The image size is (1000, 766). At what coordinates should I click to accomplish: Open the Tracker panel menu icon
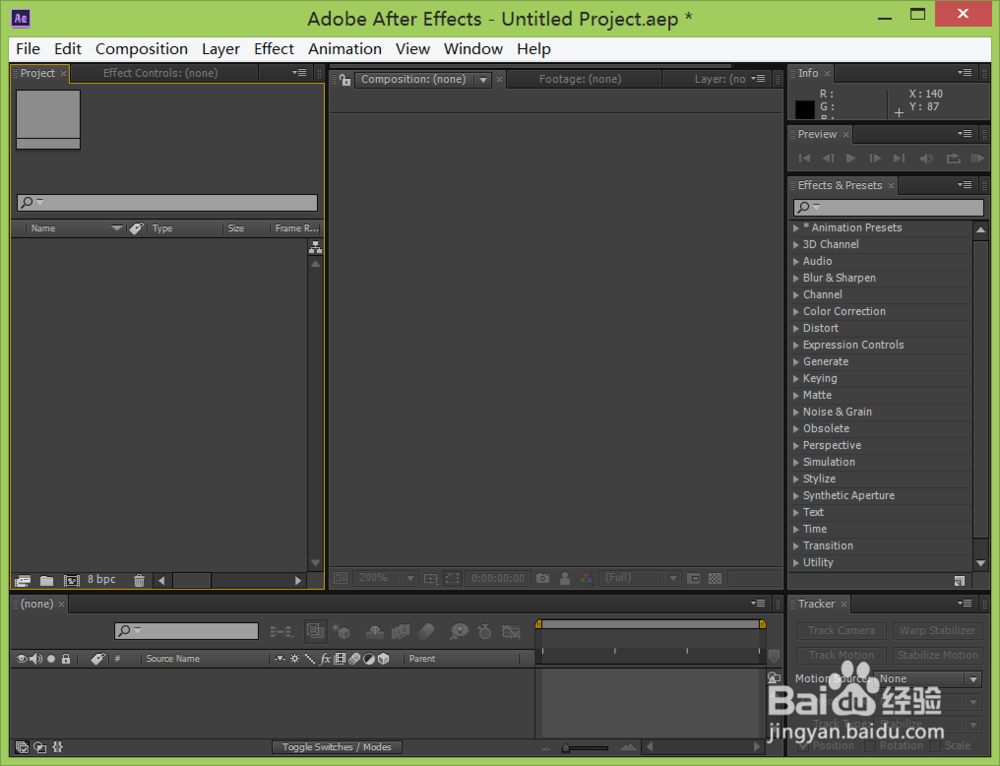(964, 603)
